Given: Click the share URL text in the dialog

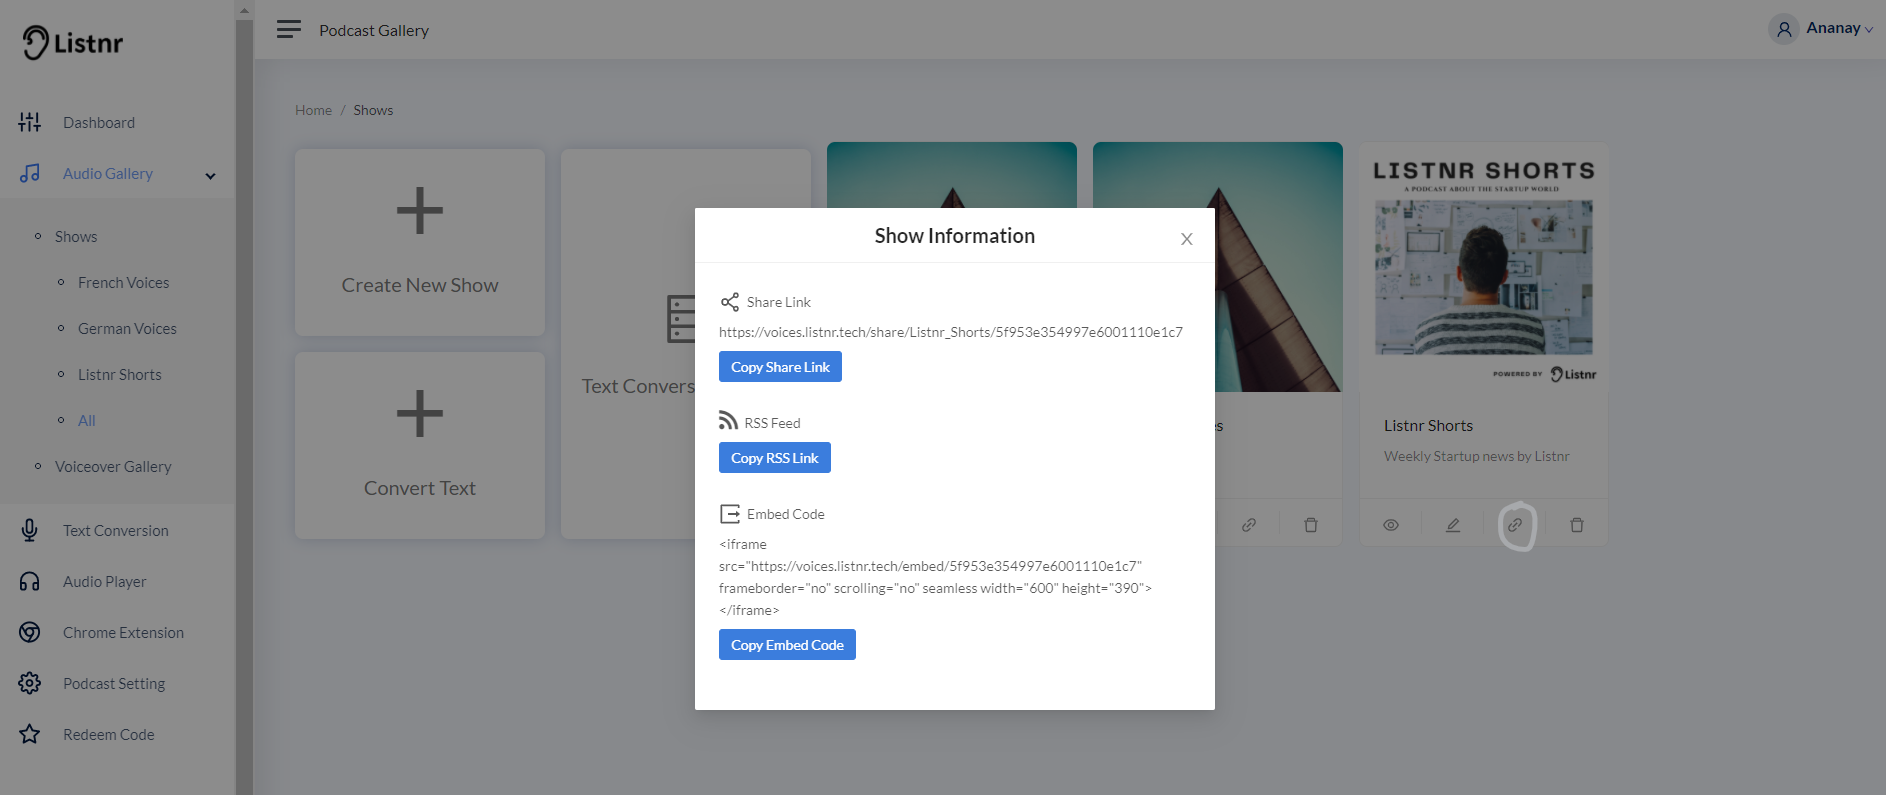Looking at the screenshot, I should tap(951, 332).
